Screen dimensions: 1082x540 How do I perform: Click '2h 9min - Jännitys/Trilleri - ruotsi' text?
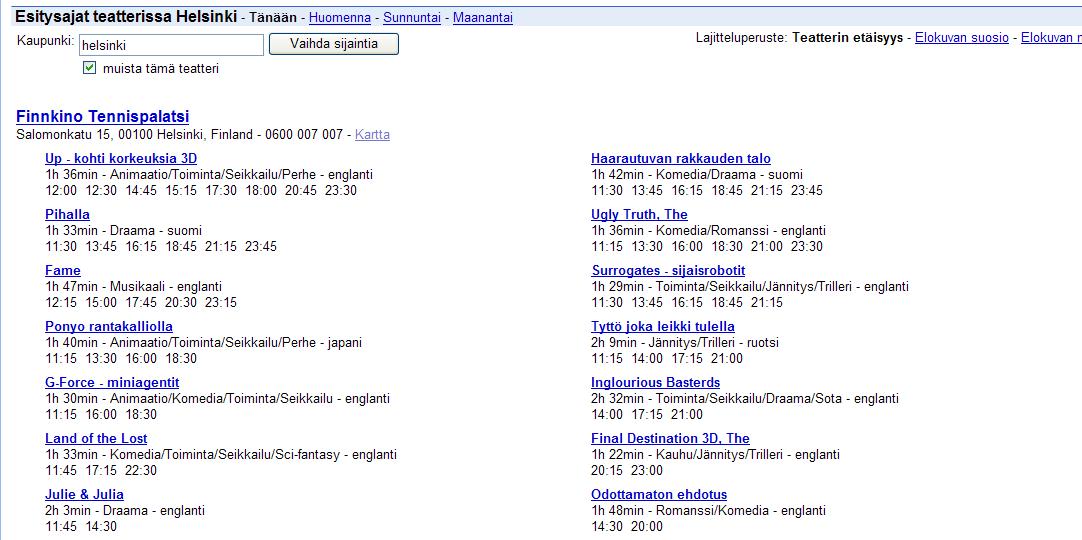click(685, 342)
